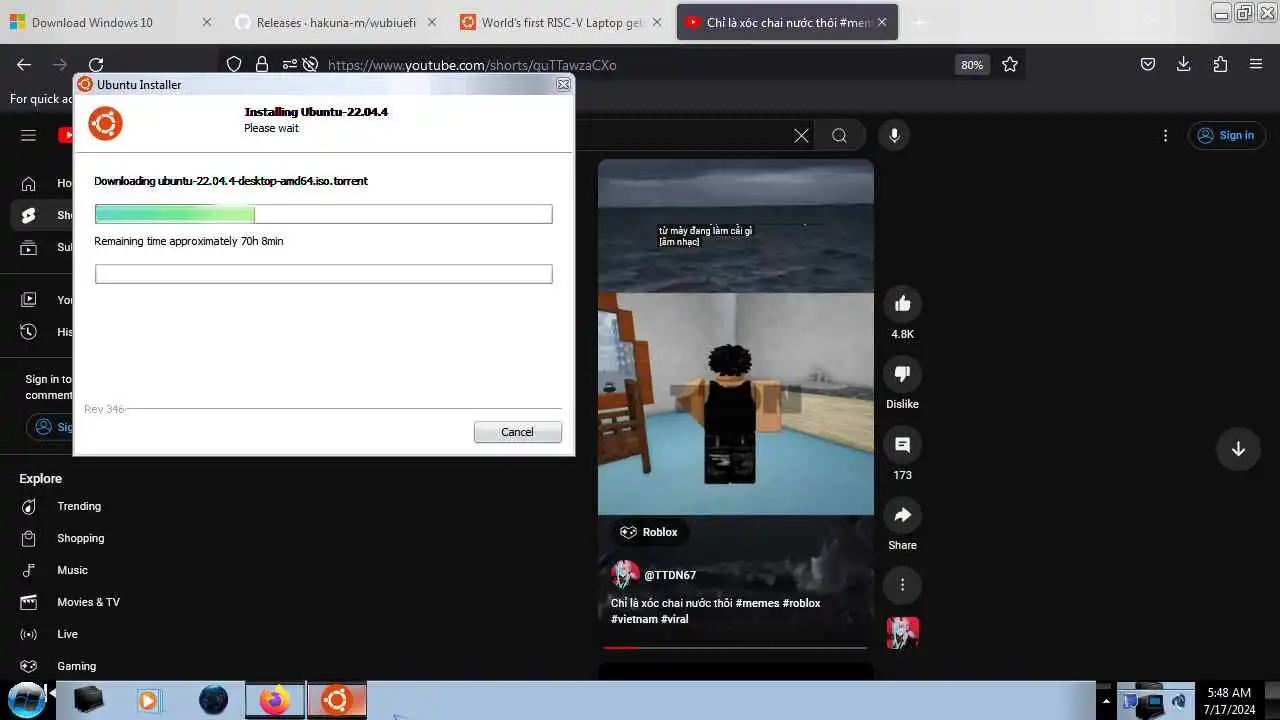Open the Subscriptions sidebar icon
Image resolution: width=1280 pixels, height=720 pixels.
(x=29, y=247)
